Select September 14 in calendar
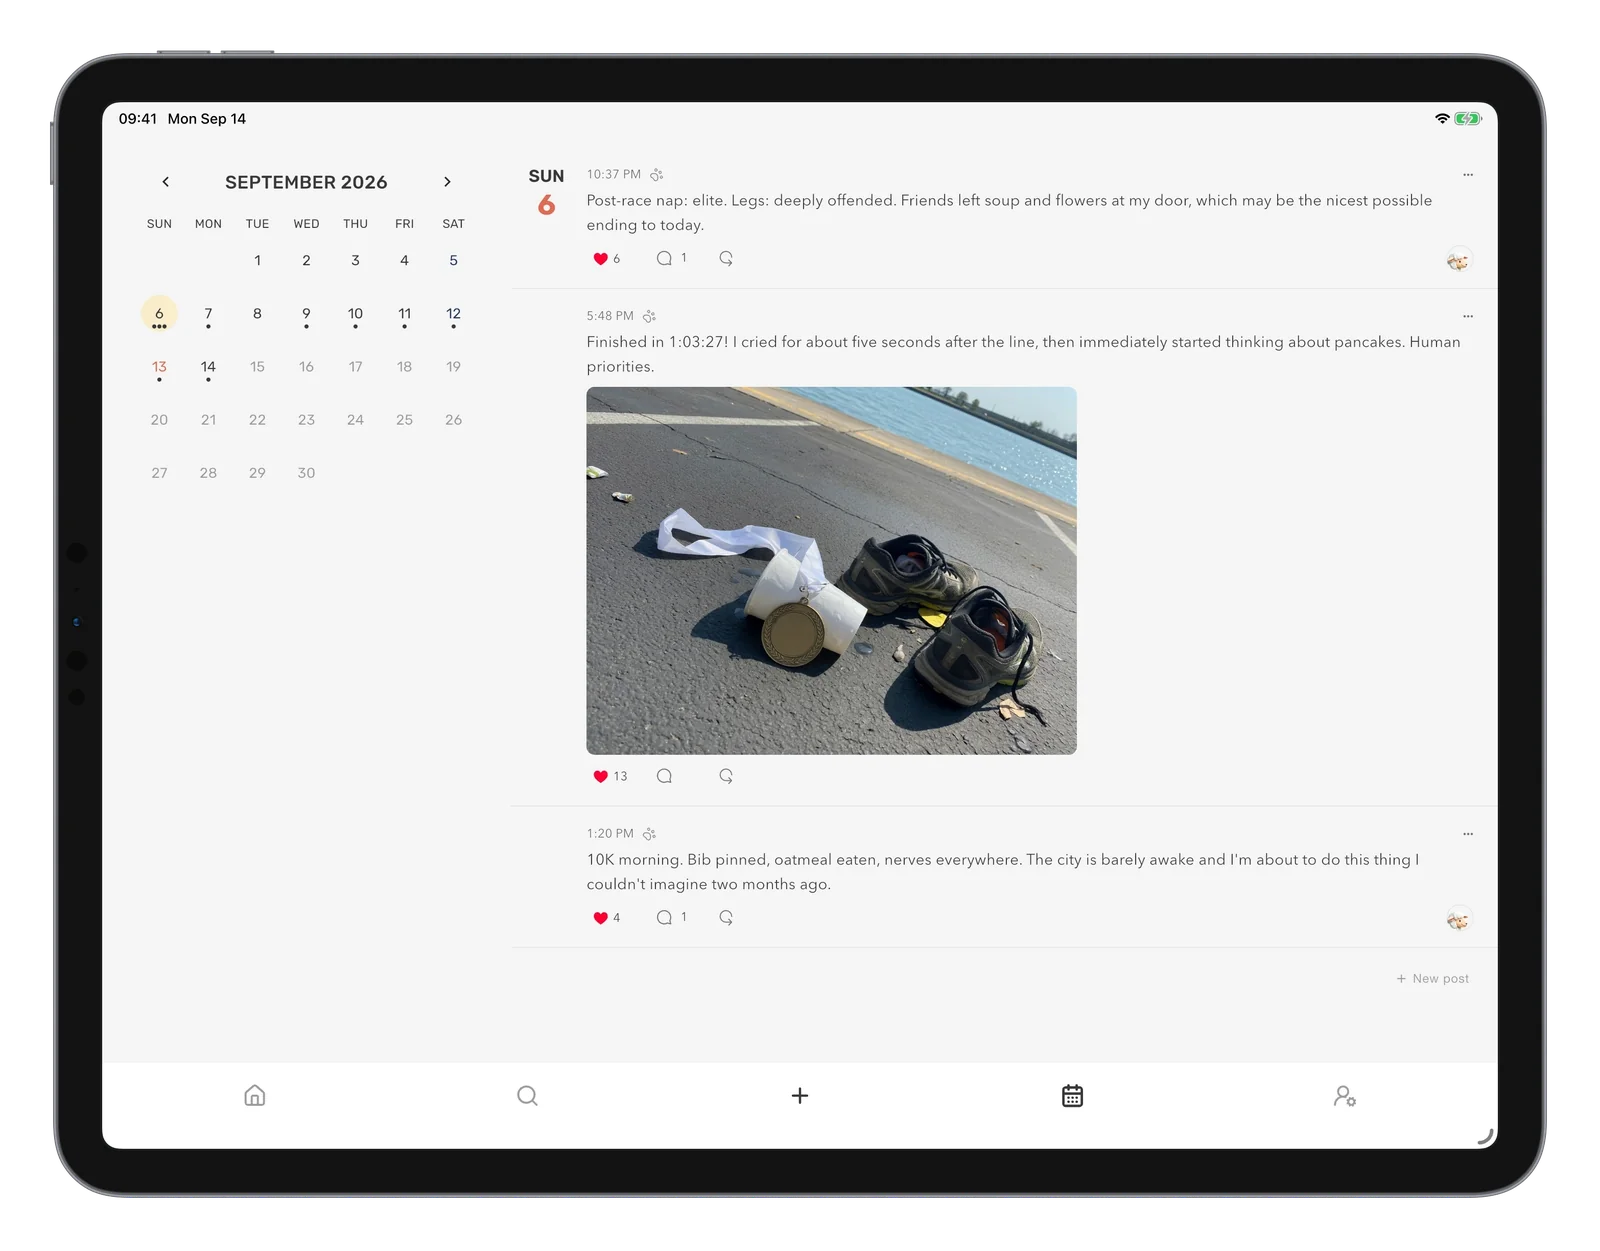Image resolution: width=1600 pixels, height=1251 pixels. [x=208, y=367]
